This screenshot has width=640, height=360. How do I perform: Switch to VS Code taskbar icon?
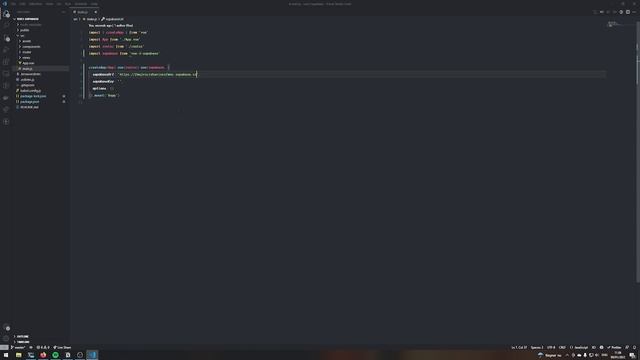[92, 356]
